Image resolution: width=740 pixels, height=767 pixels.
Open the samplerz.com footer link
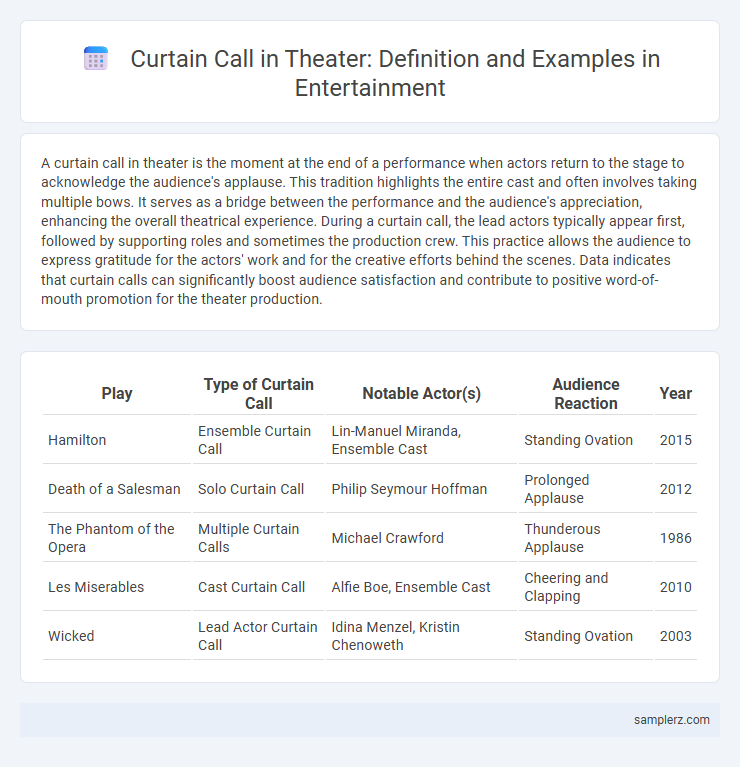click(x=672, y=720)
